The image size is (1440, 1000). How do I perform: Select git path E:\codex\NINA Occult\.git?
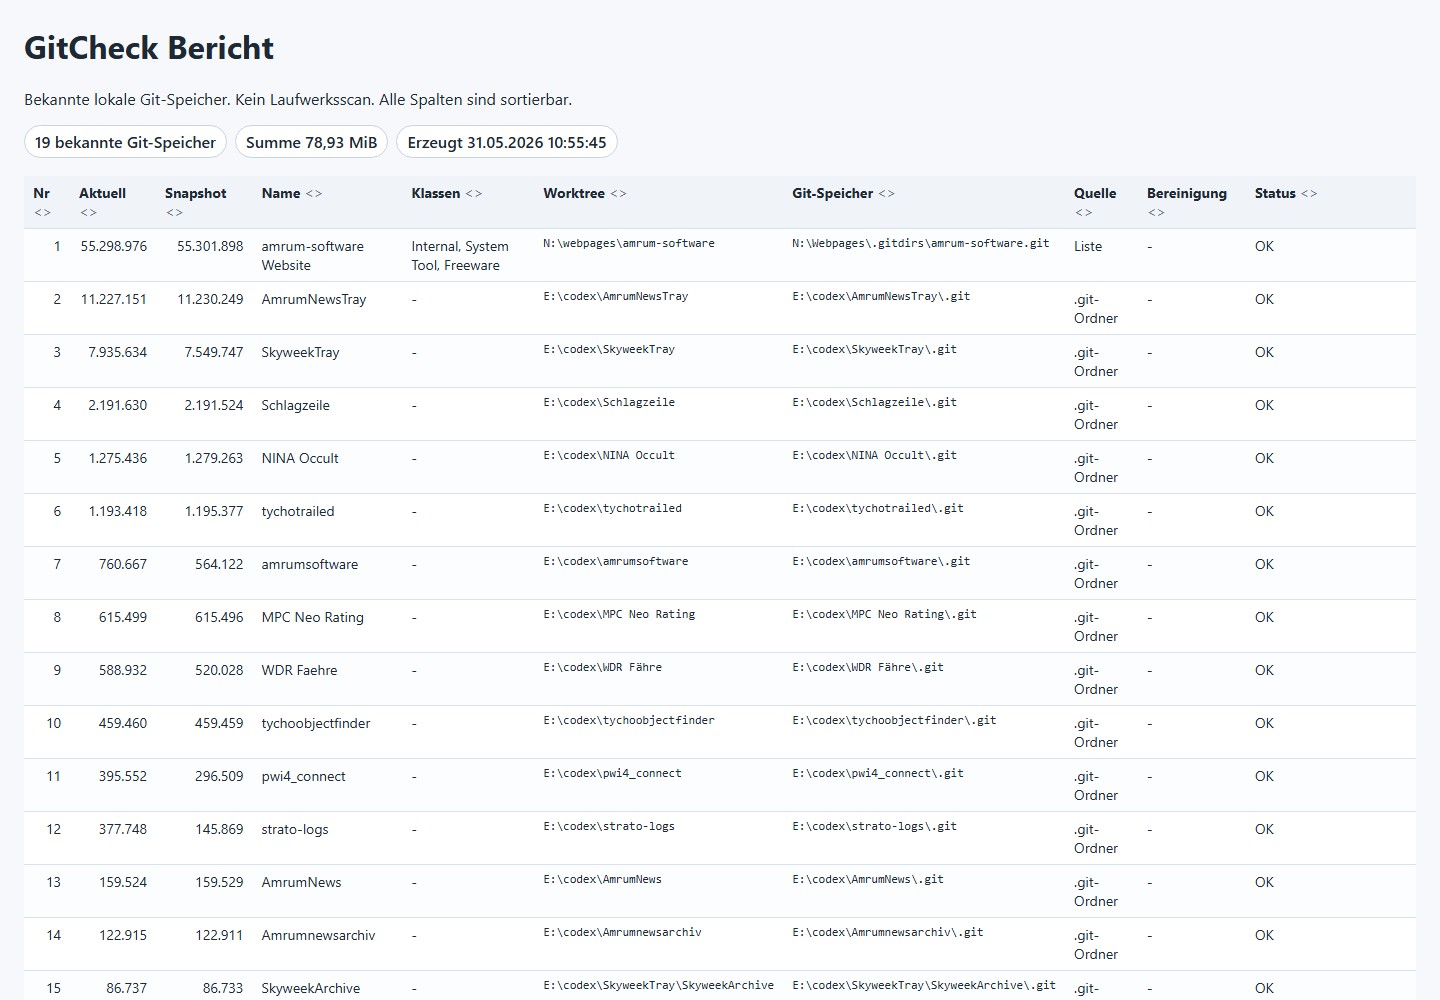point(875,455)
